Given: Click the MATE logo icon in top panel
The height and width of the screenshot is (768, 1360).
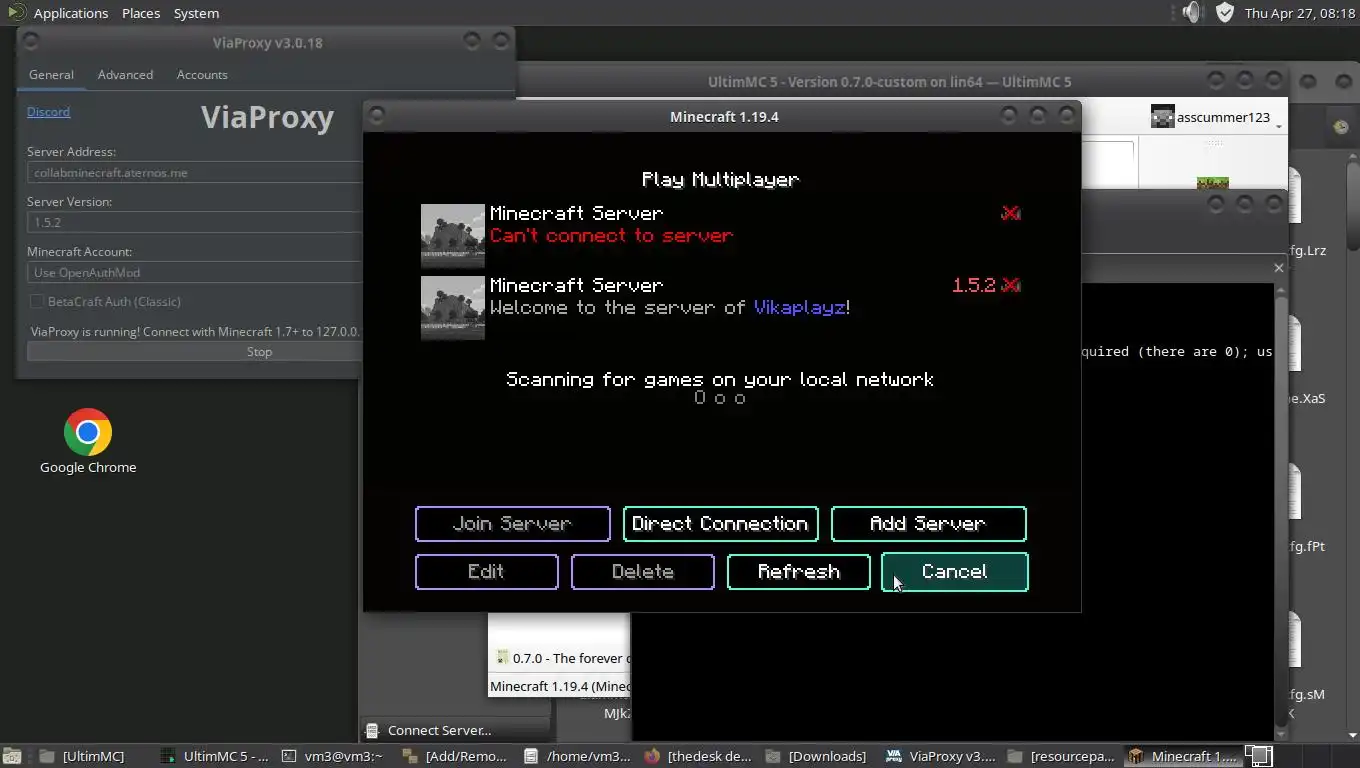Looking at the screenshot, I should 15,12.
